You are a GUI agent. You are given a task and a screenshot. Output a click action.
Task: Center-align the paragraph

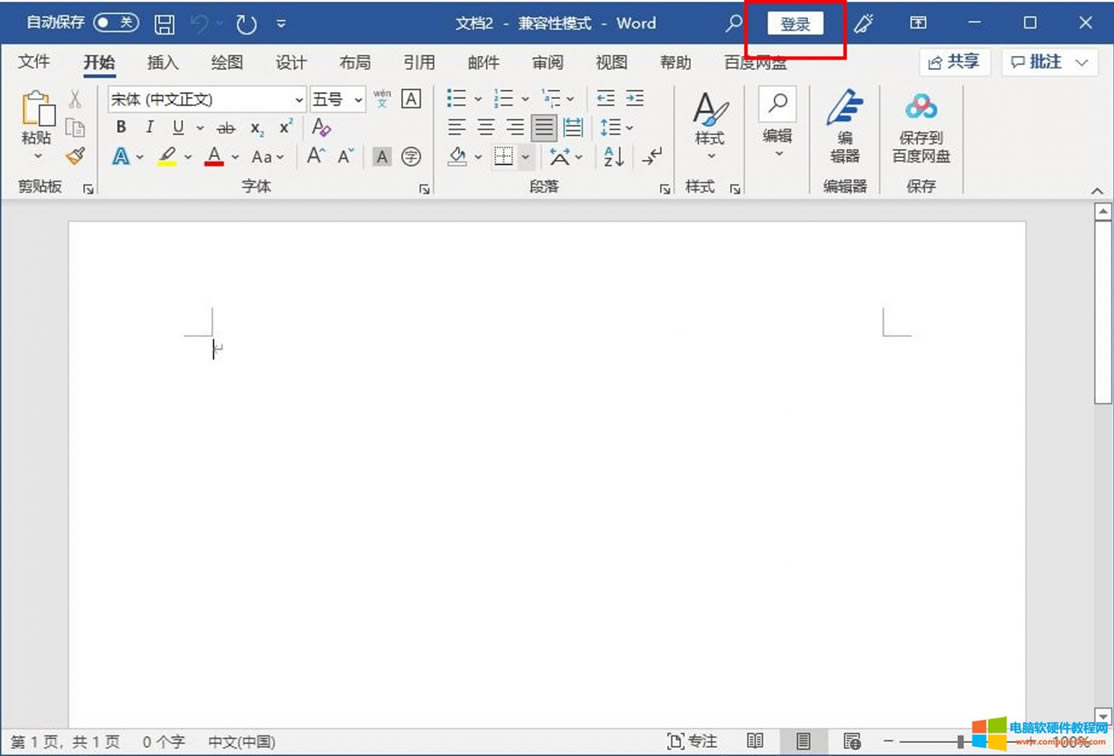click(x=486, y=127)
